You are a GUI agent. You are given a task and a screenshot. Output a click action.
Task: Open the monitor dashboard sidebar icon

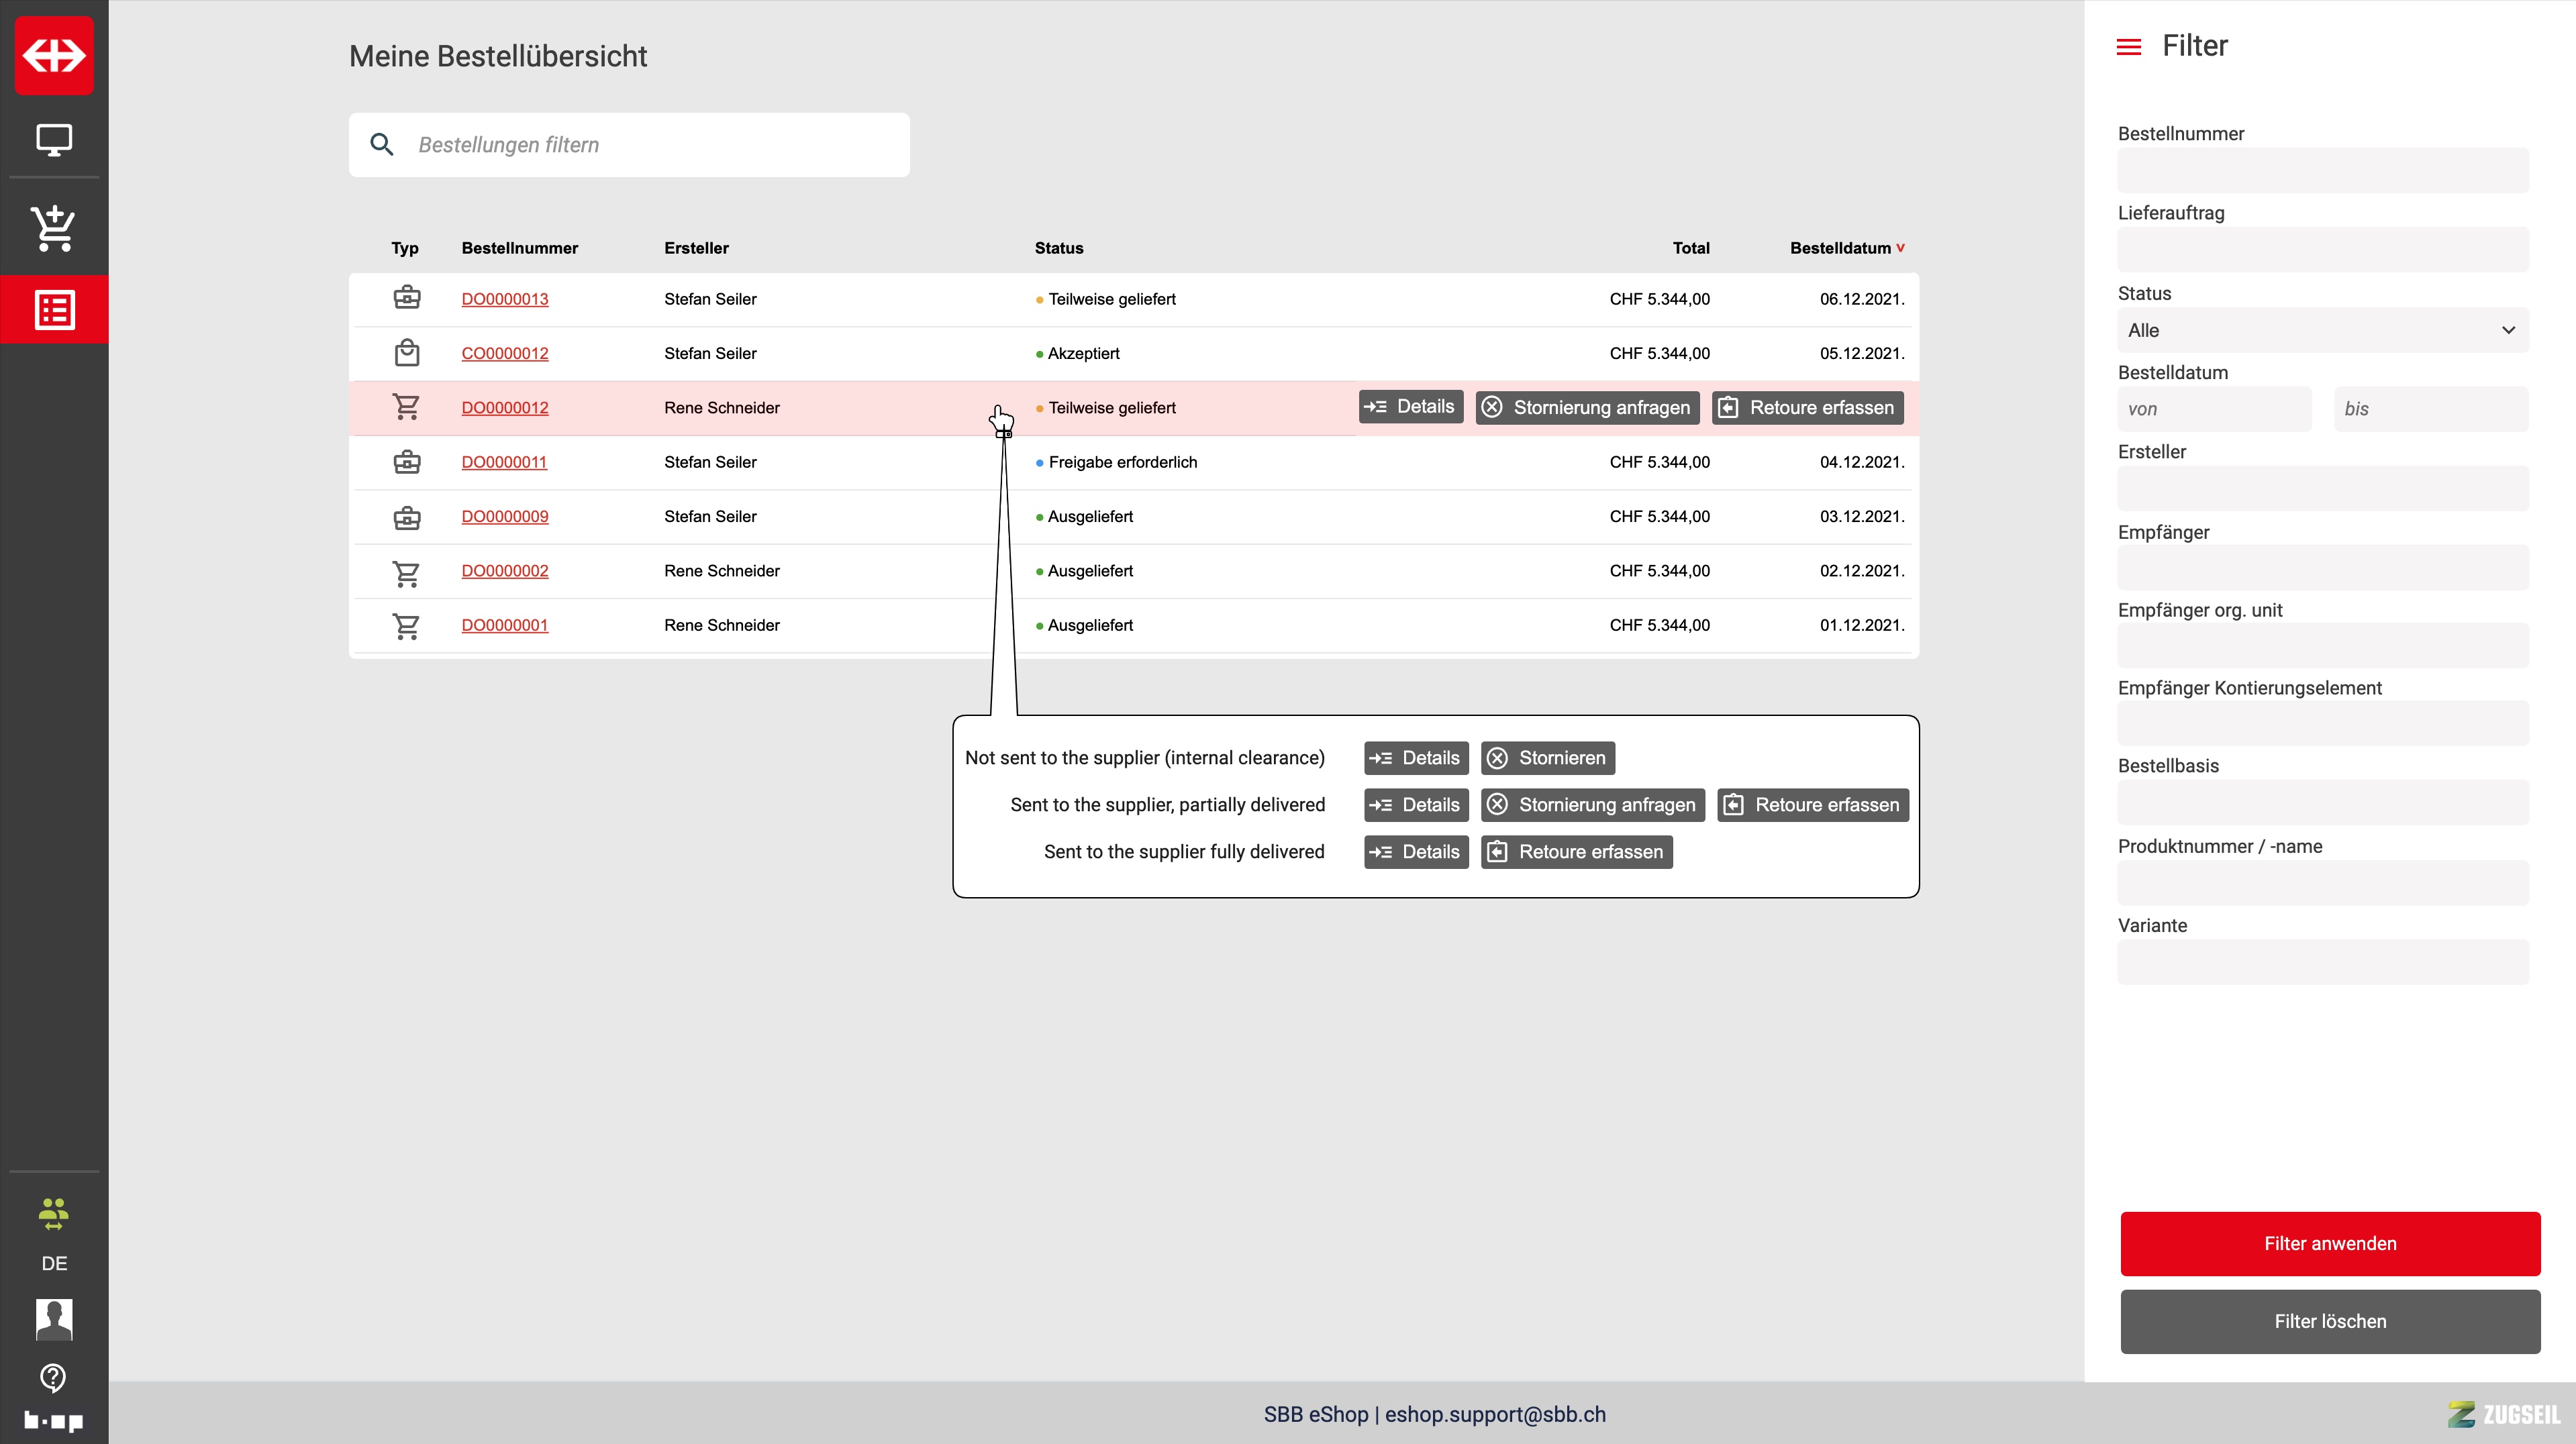click(54, 140)
